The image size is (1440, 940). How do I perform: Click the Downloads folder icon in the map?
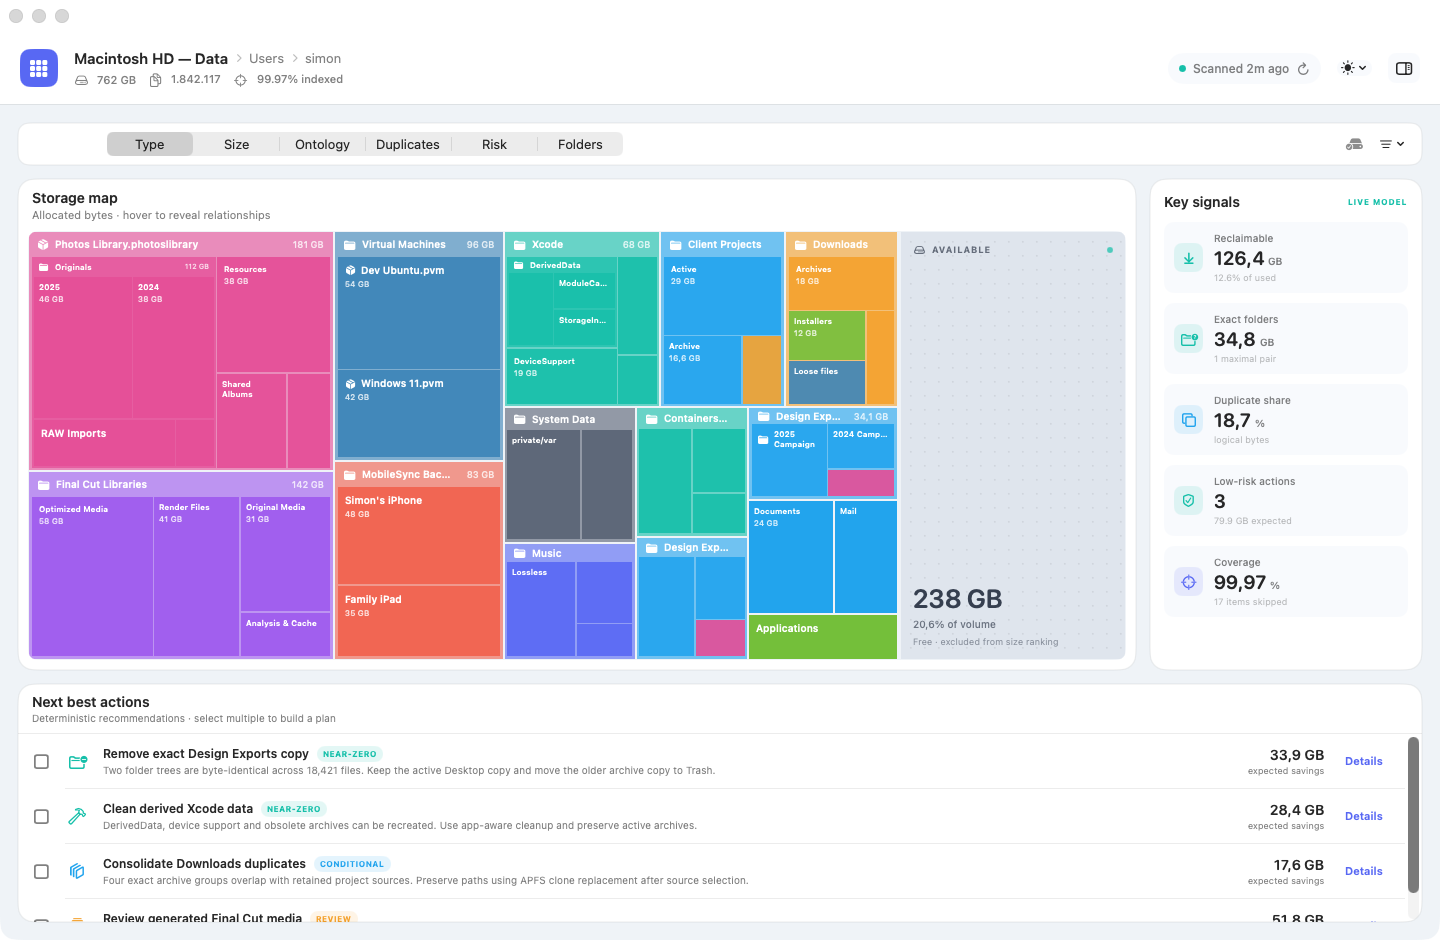click(x=801, y=245)
